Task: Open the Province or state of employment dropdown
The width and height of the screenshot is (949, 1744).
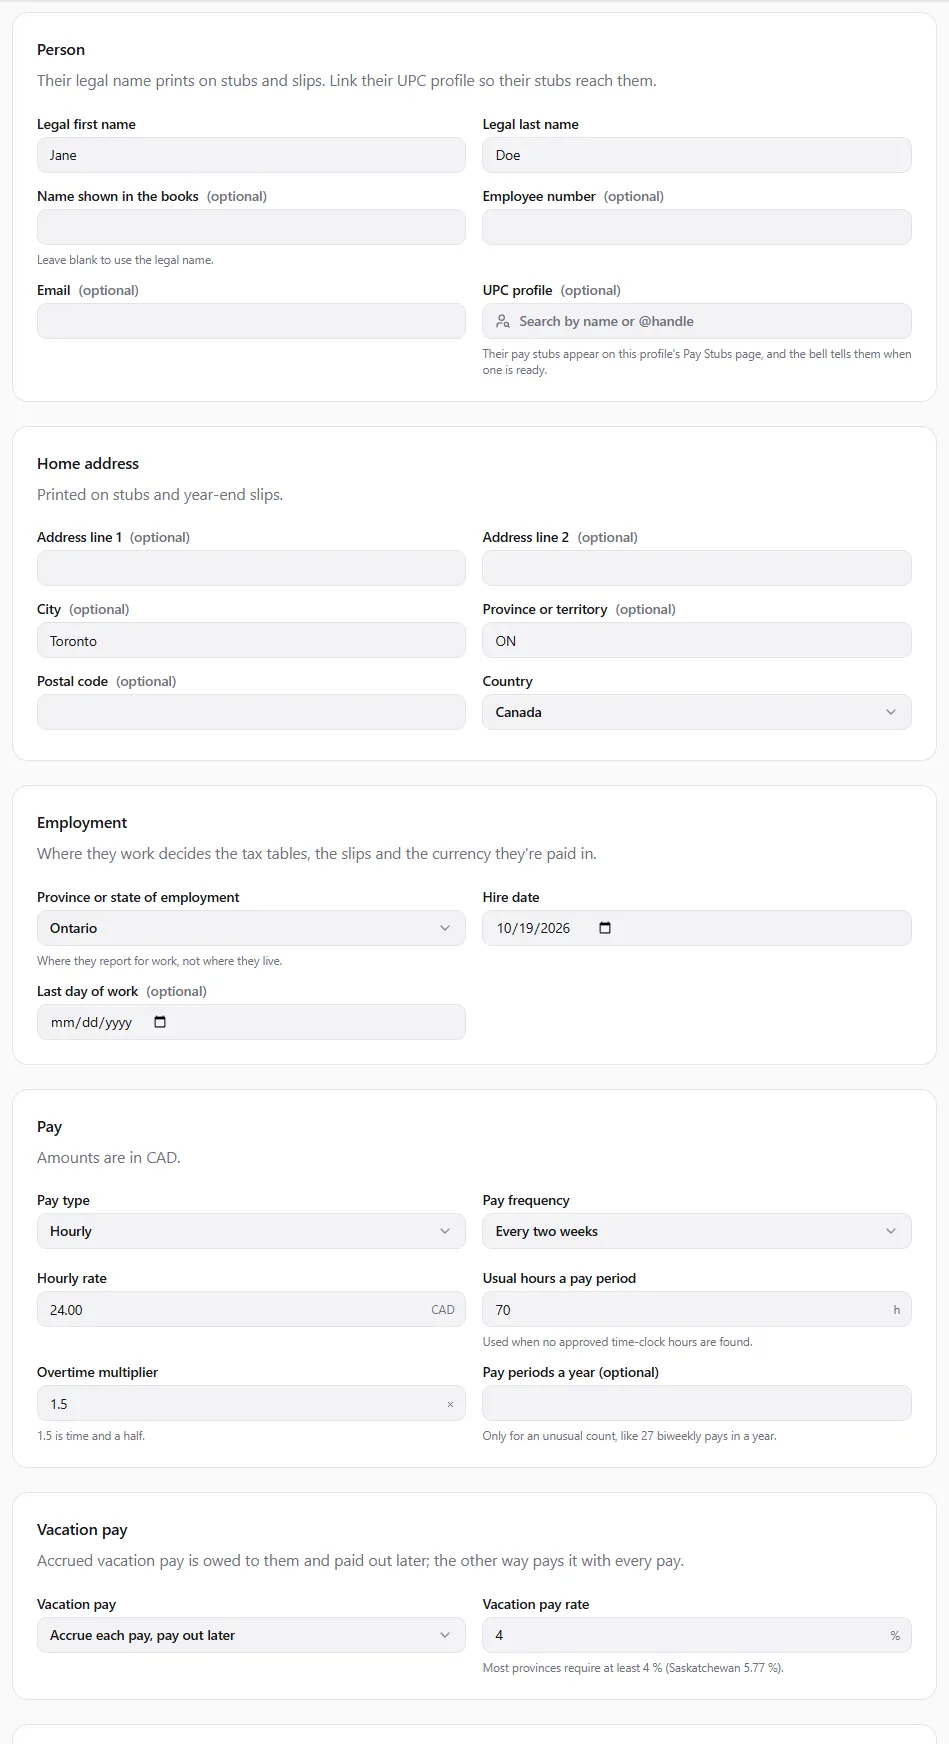Action: (251, 928)
